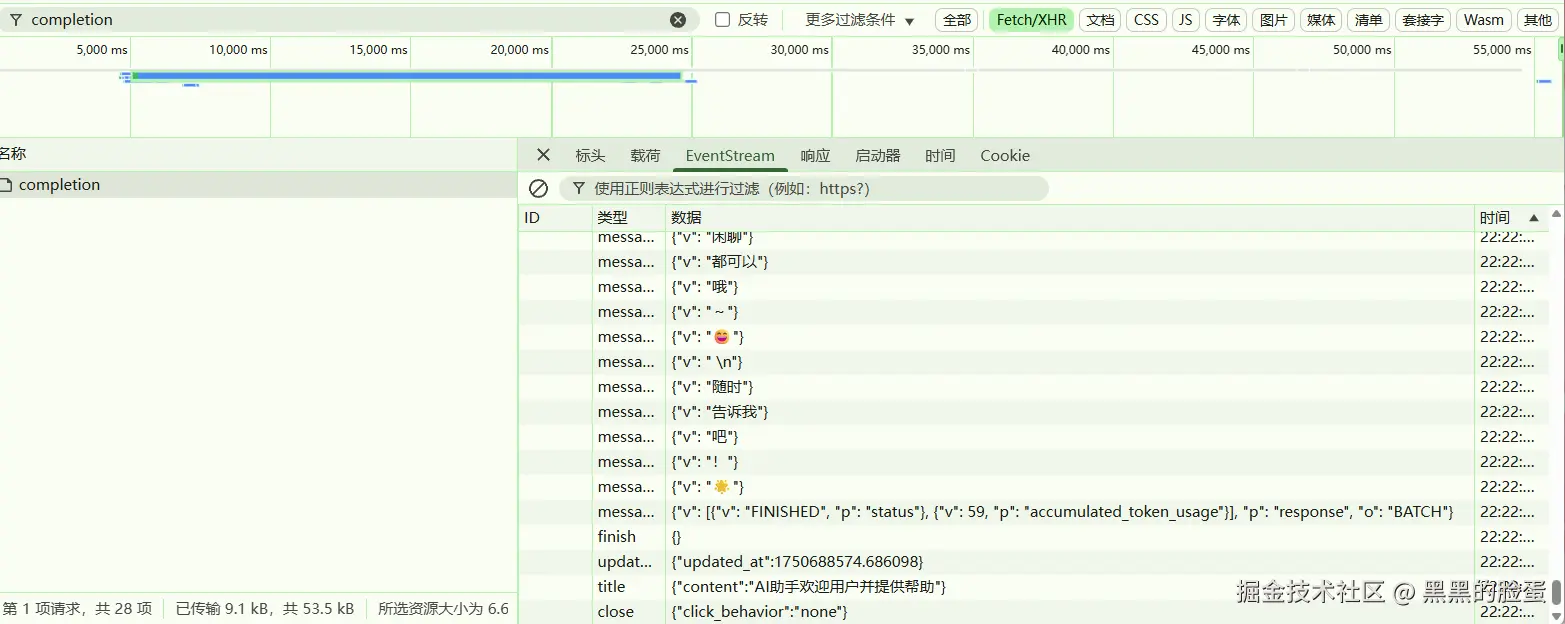This screenshot has width=1565, height=624.
Task: Select the message row with "哦"
Action: 1033,287
